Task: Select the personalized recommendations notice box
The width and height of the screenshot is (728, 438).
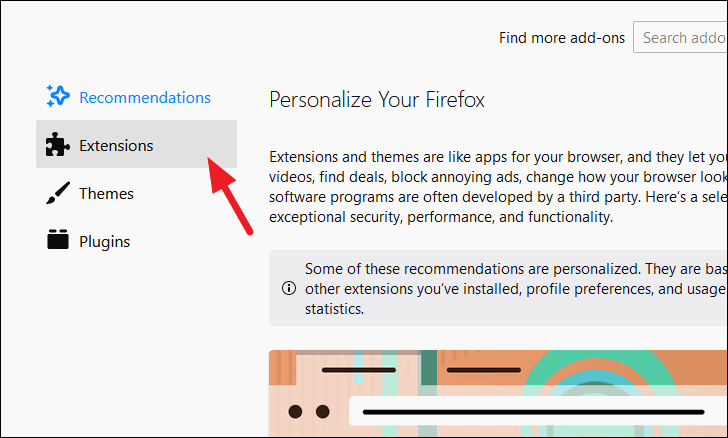Action: pyautogui.click(x=498, y=288)
